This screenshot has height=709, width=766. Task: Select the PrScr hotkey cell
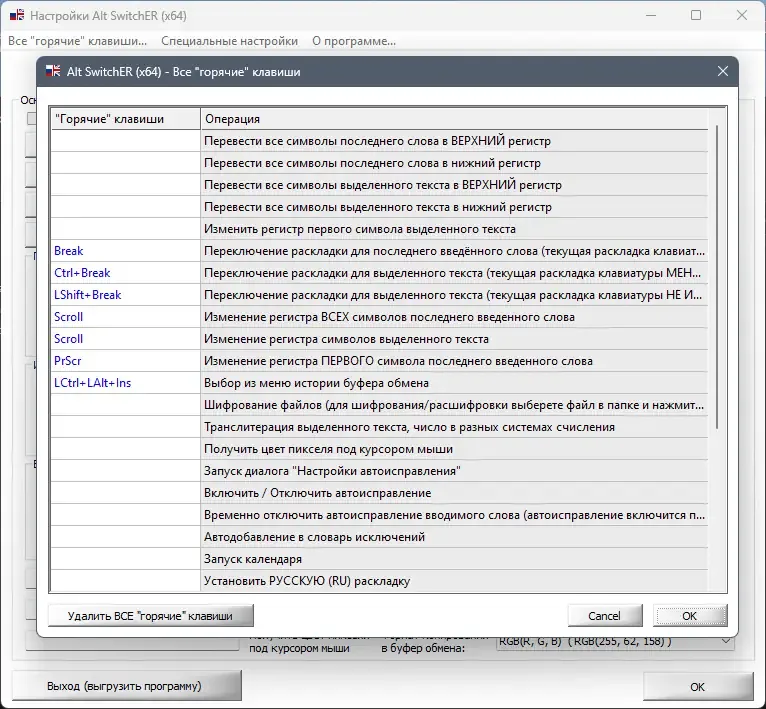126,361
